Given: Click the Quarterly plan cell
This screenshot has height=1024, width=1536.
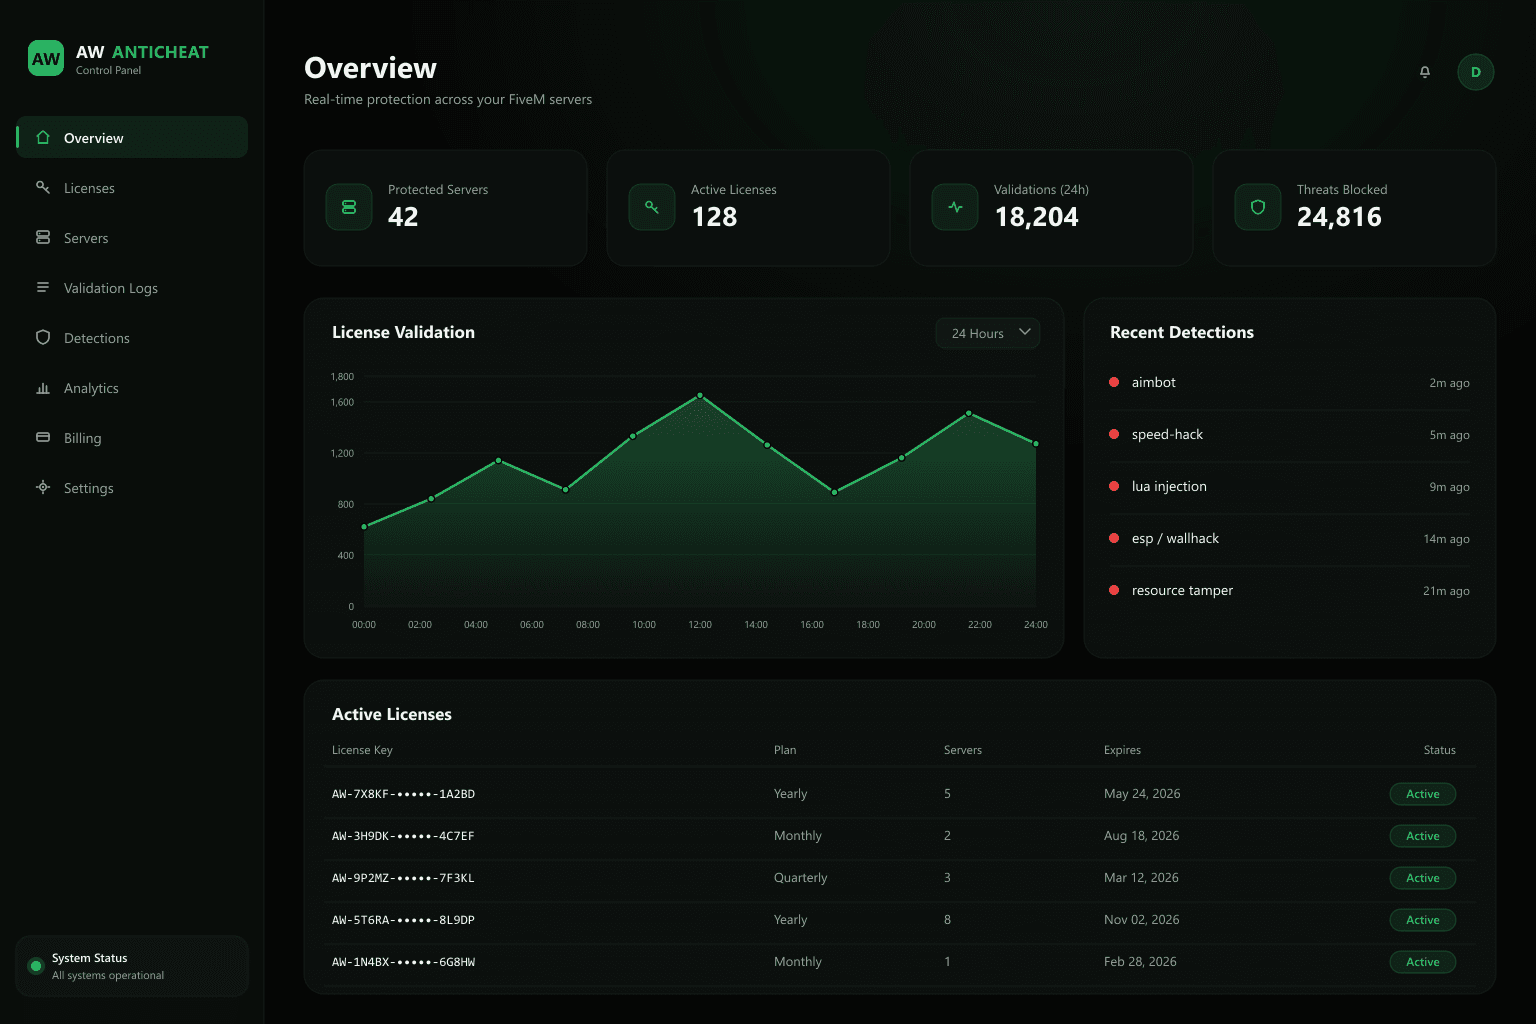Looking at the screenshot, I should 801,878.
